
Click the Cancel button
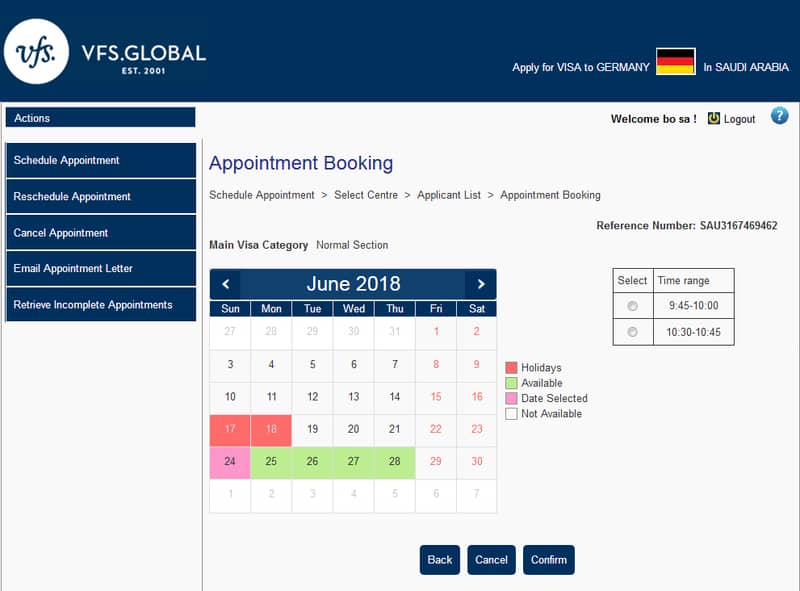click(x=491, y=560)
